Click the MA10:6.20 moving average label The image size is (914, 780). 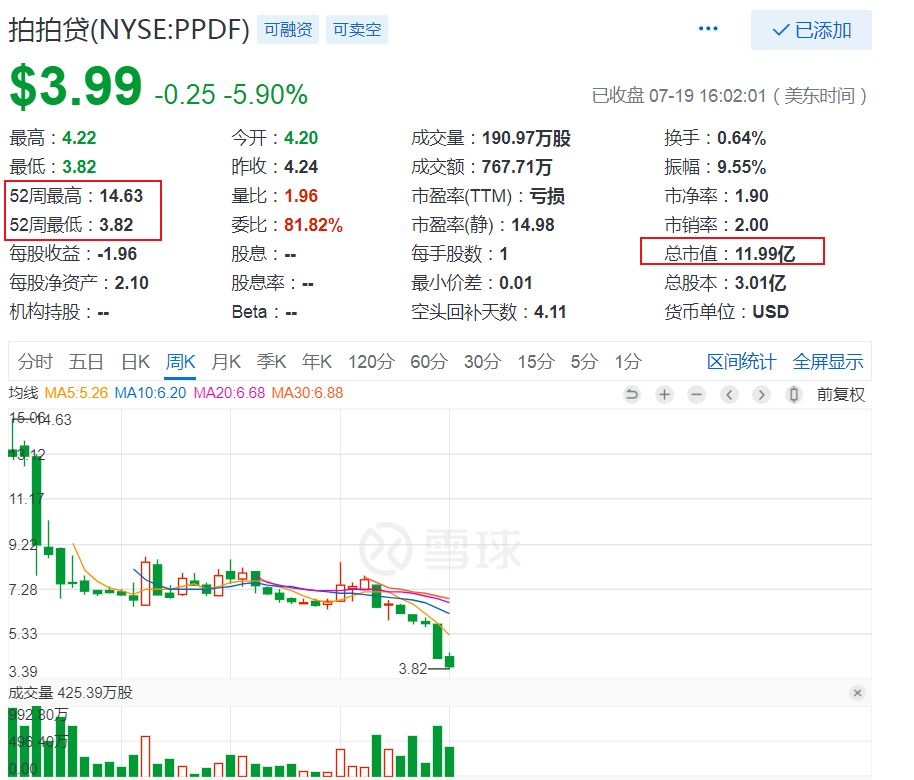pos(150,393)
